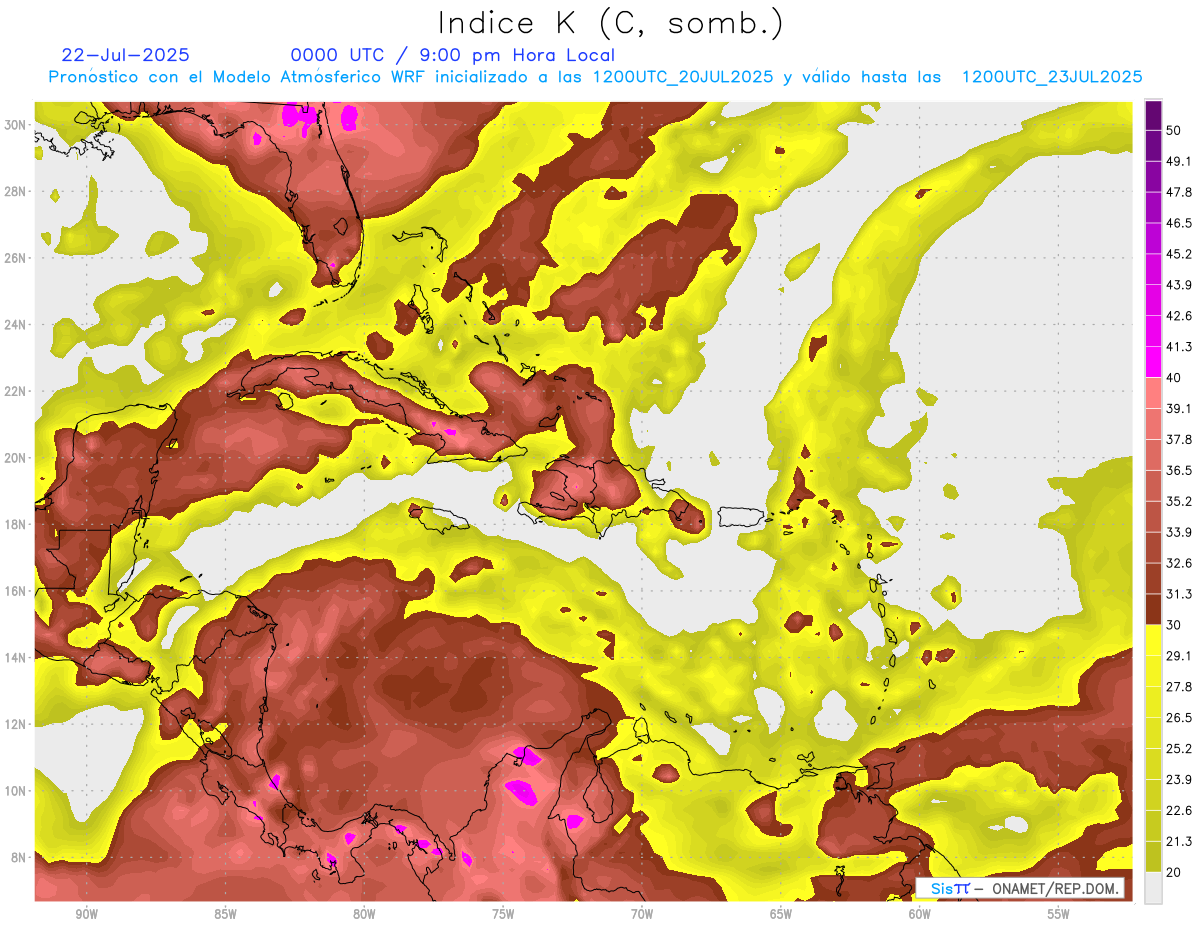Viewport: 1200px width, 927px height.
Task: Select the dark brown swatch between 30 and 31.3
Action: (1153, 609)
